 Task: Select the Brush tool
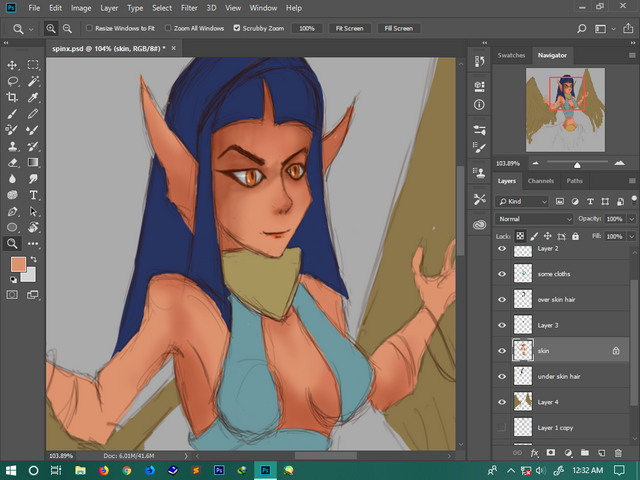pyautogui.click(x=12, y=114)
